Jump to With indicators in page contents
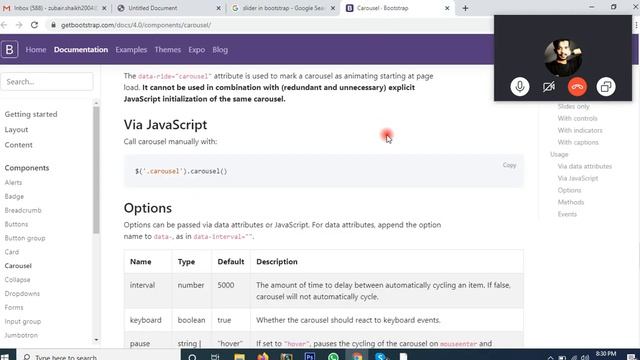The image size is (640, 360). [x=580, y=130]
